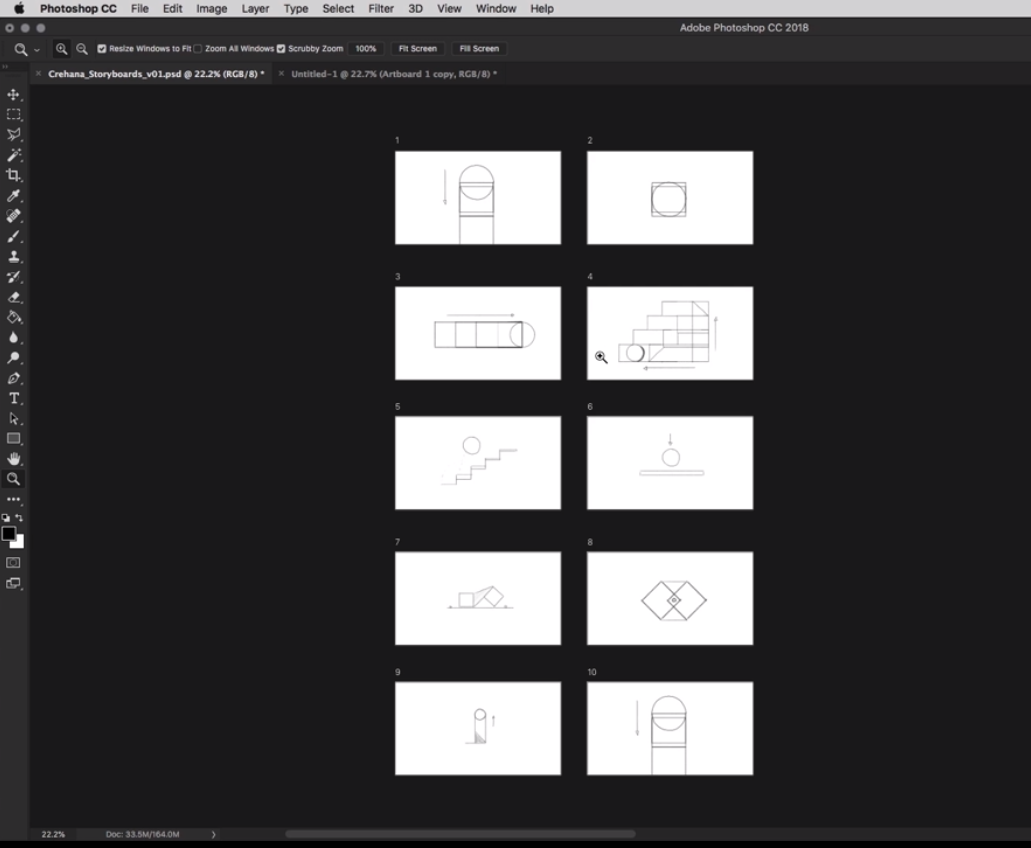Click the Fit Screen button
1031x848 pixels.
(417, 48)
